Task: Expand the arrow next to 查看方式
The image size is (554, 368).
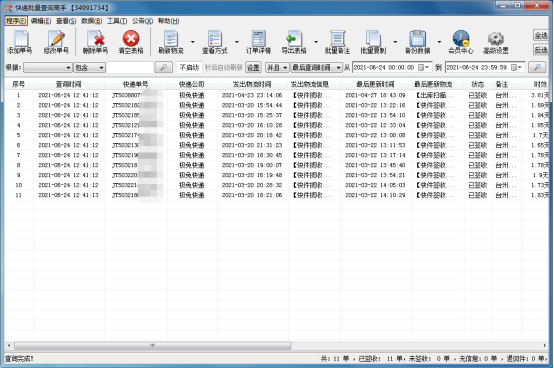Action: pyautogui.click(x=237, y=42)
